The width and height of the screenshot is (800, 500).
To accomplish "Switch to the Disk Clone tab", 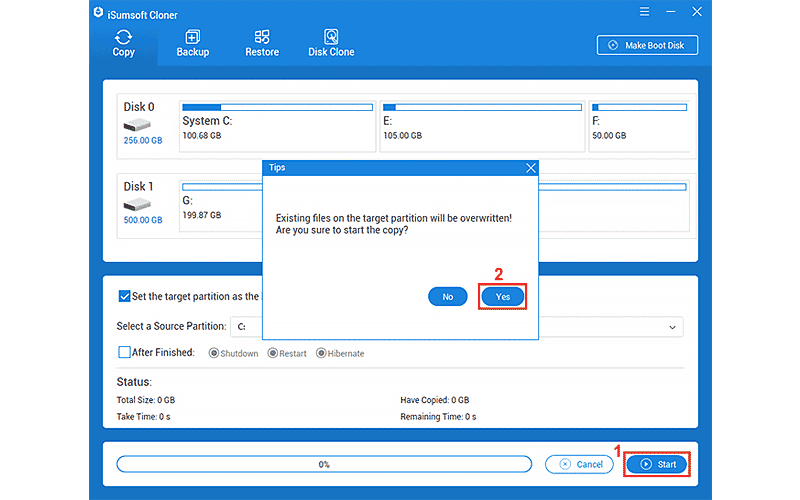I will click(331, 43).
